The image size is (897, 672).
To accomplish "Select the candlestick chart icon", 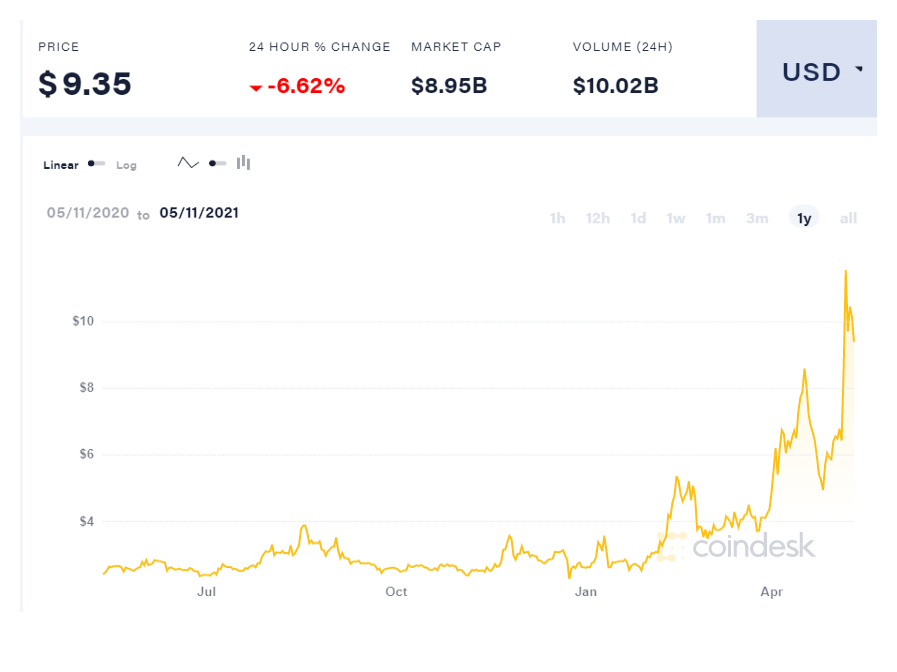I will coord(244,163).
